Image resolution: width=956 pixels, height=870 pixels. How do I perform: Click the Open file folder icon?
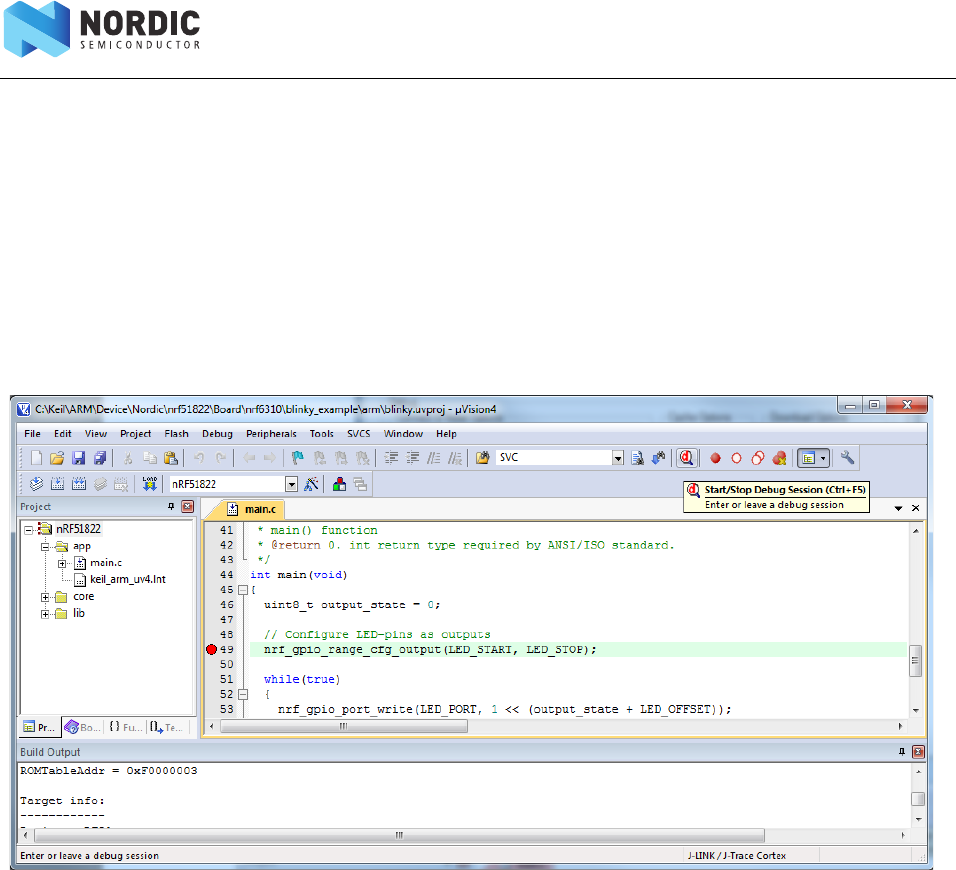[x=57, y=458]
